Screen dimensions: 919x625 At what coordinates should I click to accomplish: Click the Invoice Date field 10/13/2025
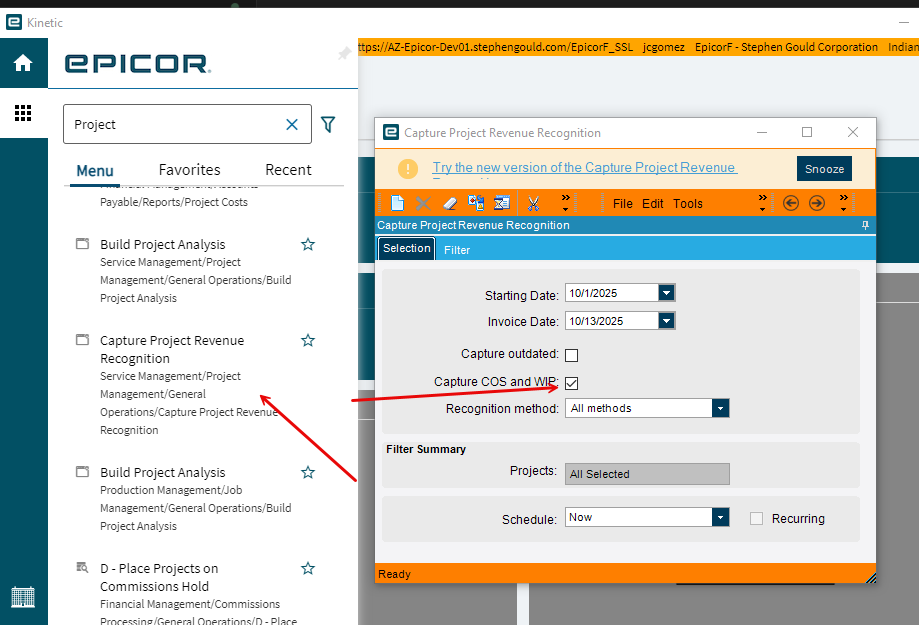tap(611, 321)
